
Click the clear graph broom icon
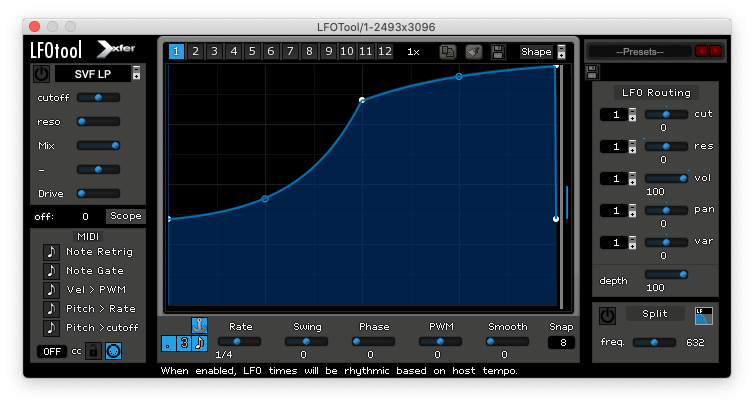(474, 51)
